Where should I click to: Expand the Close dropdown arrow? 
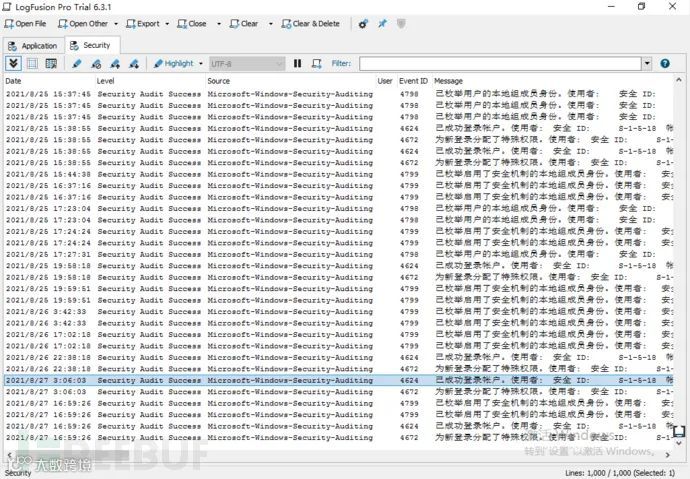[219, 24]
